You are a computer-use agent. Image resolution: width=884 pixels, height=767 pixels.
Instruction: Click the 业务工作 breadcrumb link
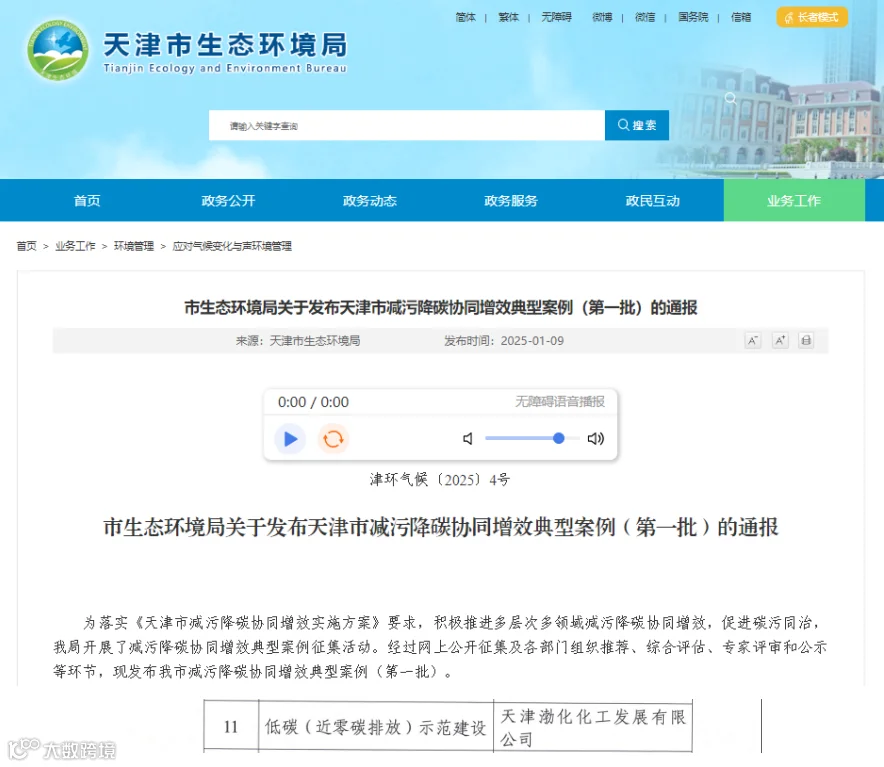75,246
